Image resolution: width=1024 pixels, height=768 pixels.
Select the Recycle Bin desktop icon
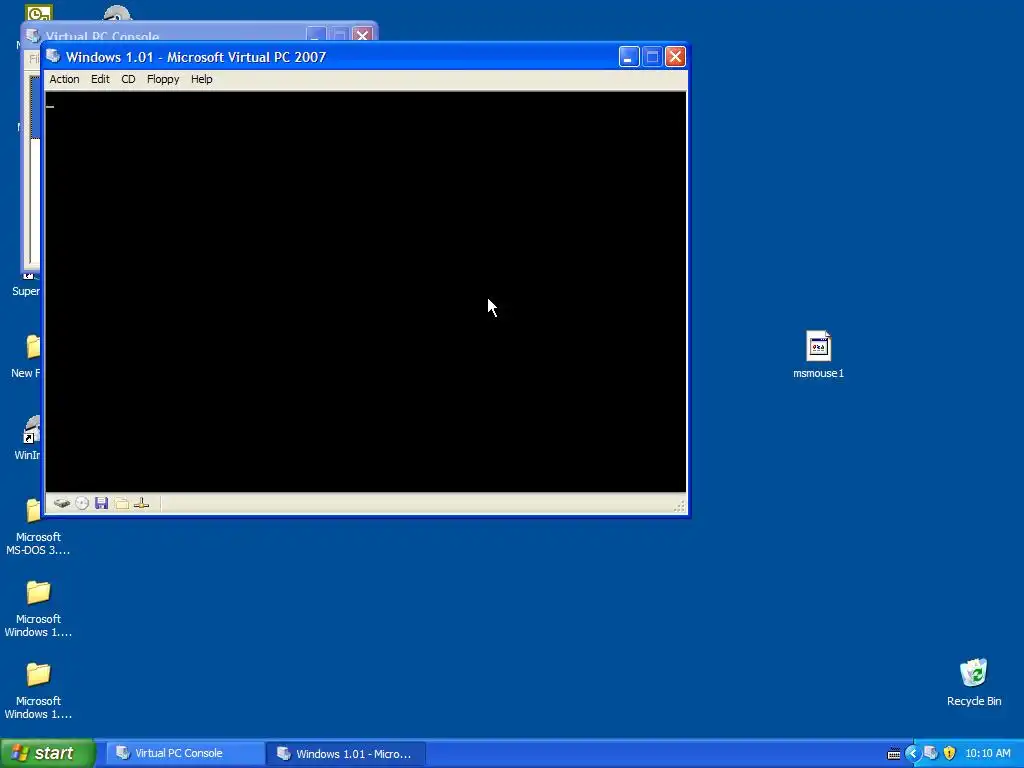tap(974, 682)
